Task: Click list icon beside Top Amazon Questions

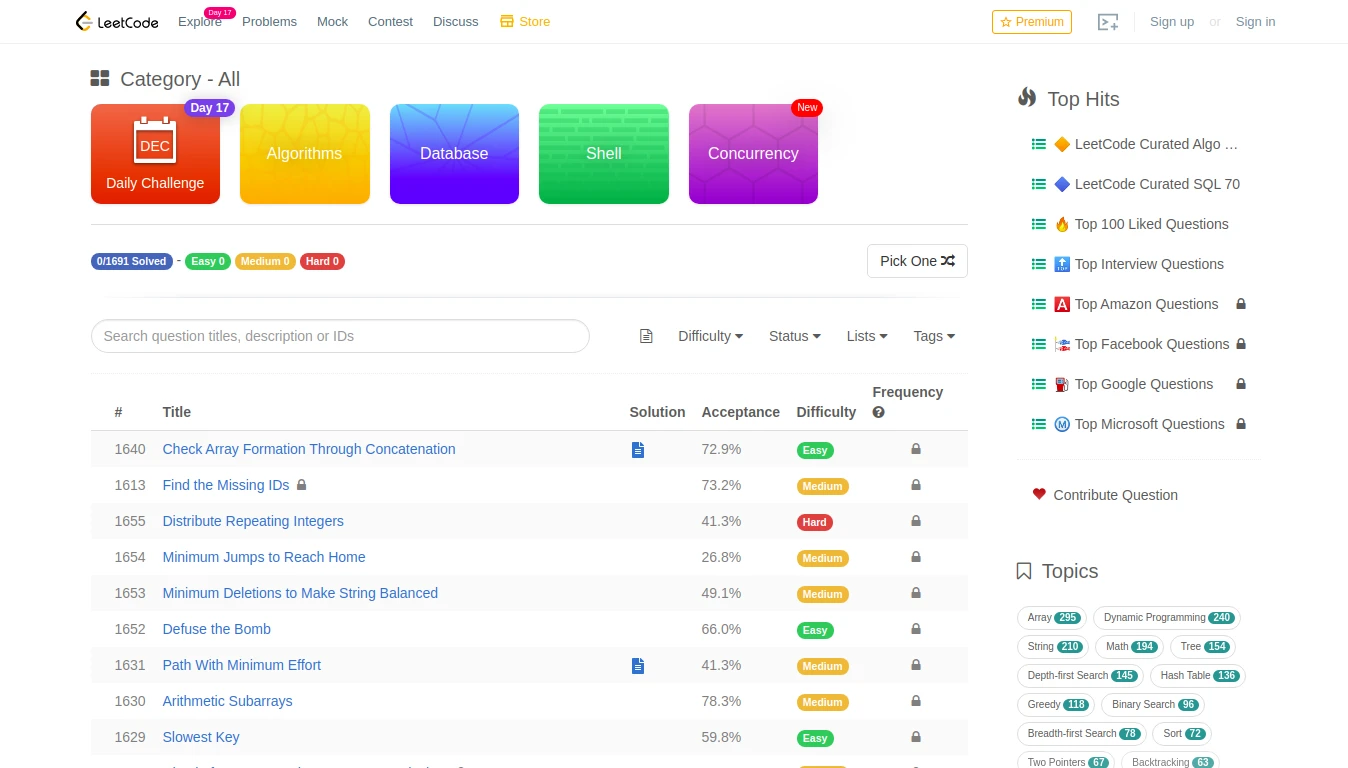Action: click(x=1039, y=304)
